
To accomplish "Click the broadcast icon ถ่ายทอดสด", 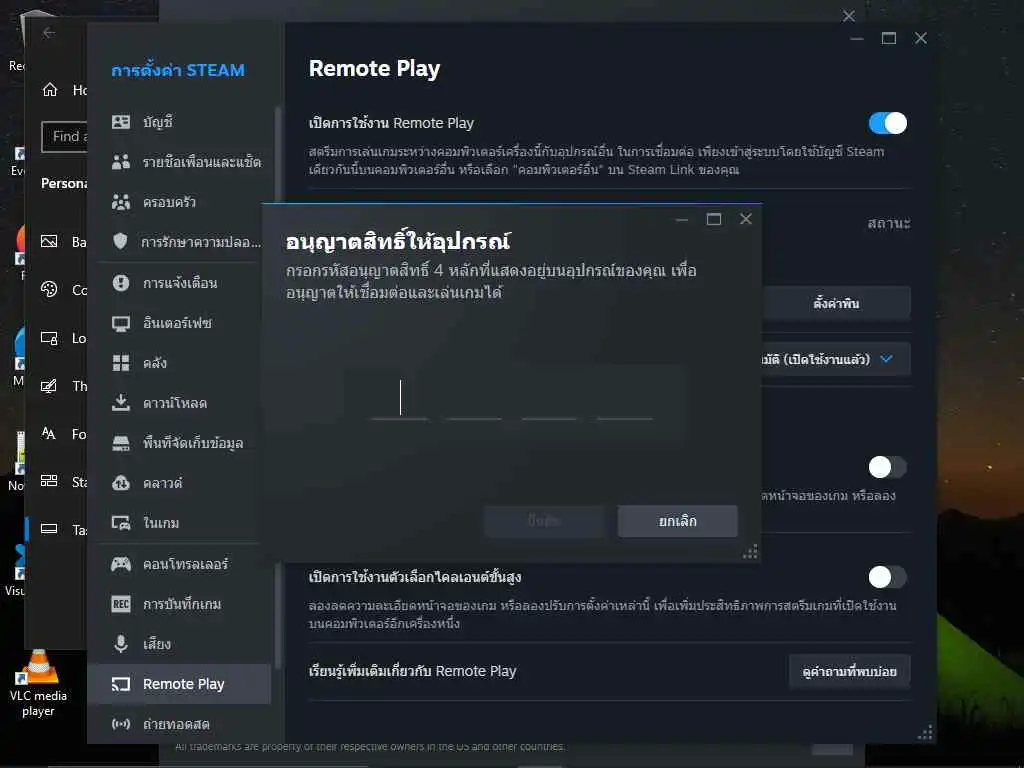I will (x=121, y=724).
